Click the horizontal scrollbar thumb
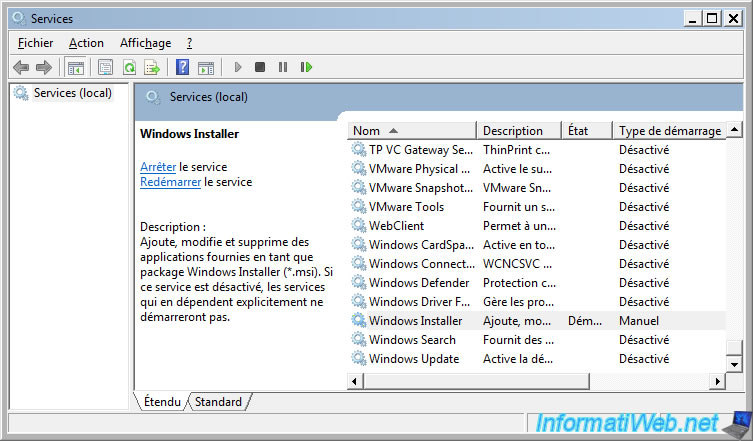 click(476, 381)
